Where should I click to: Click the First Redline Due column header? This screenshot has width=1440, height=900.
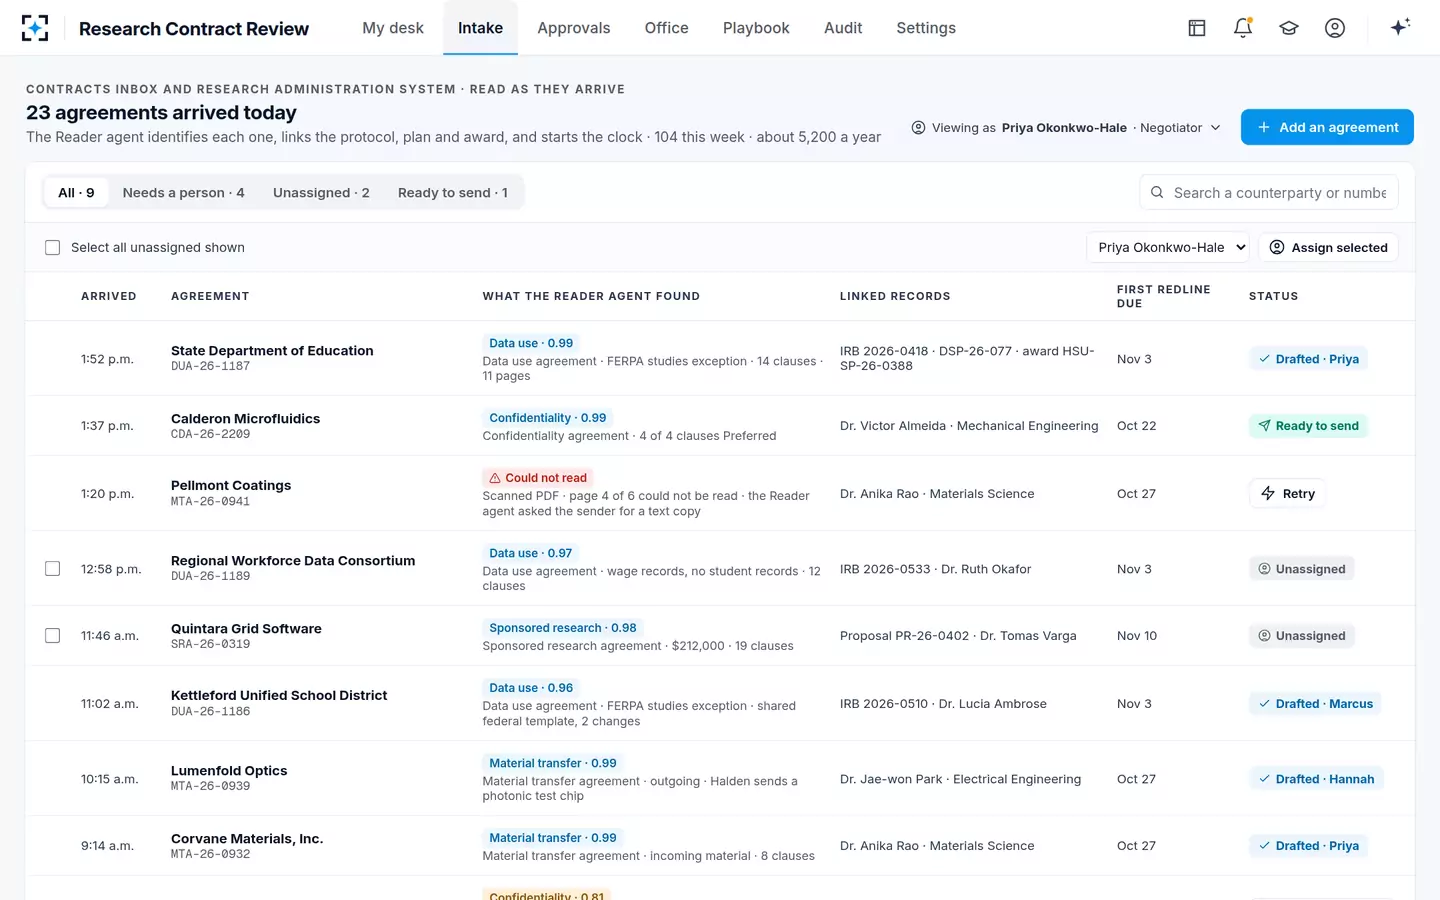point(1164,296)
